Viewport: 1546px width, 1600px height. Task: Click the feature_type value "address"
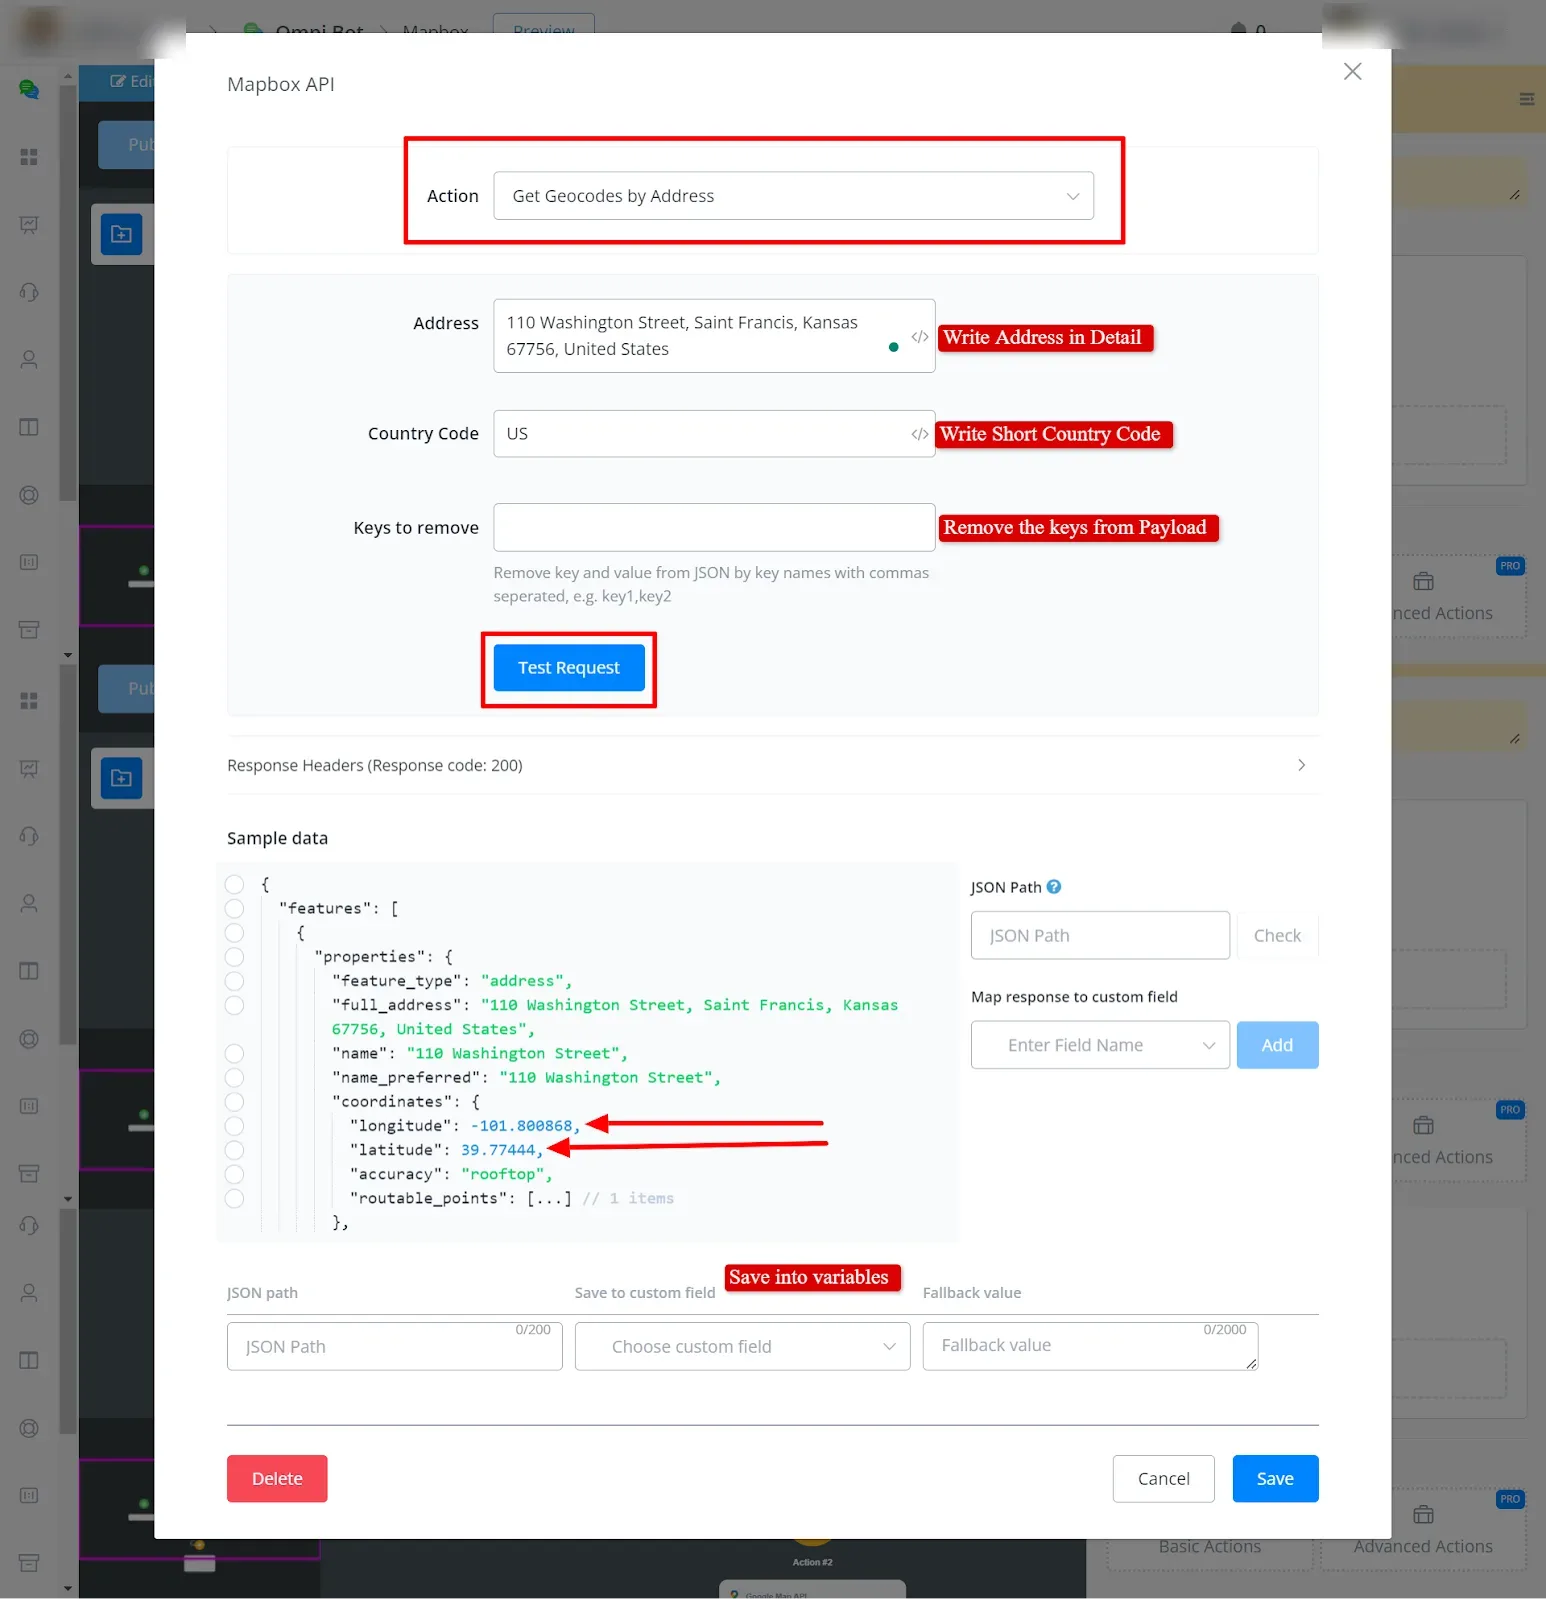[522, 981]
